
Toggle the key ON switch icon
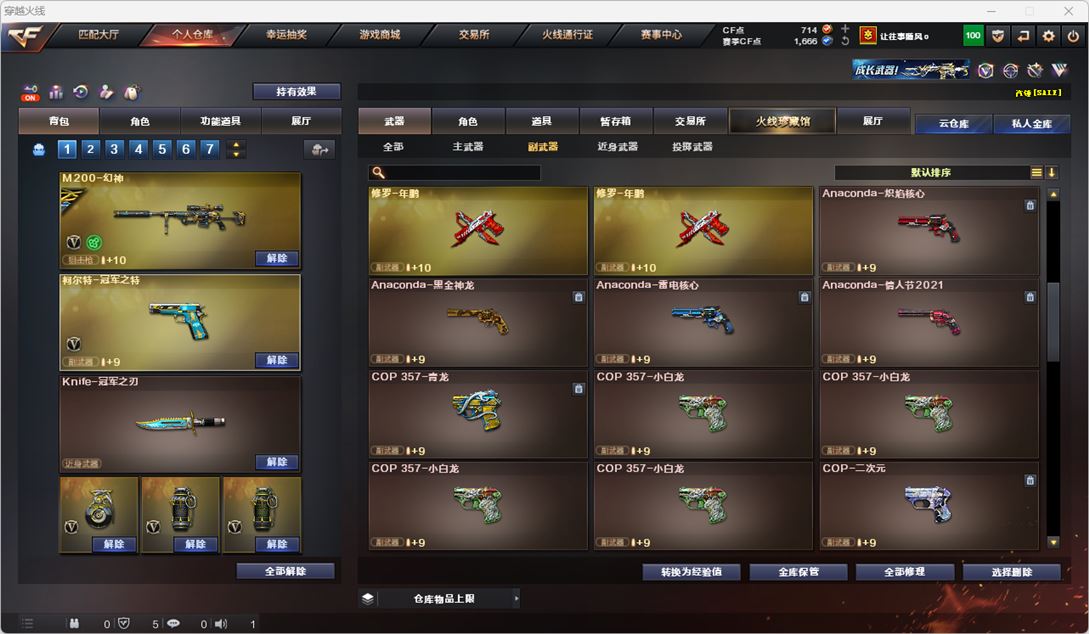pos(30,92)
